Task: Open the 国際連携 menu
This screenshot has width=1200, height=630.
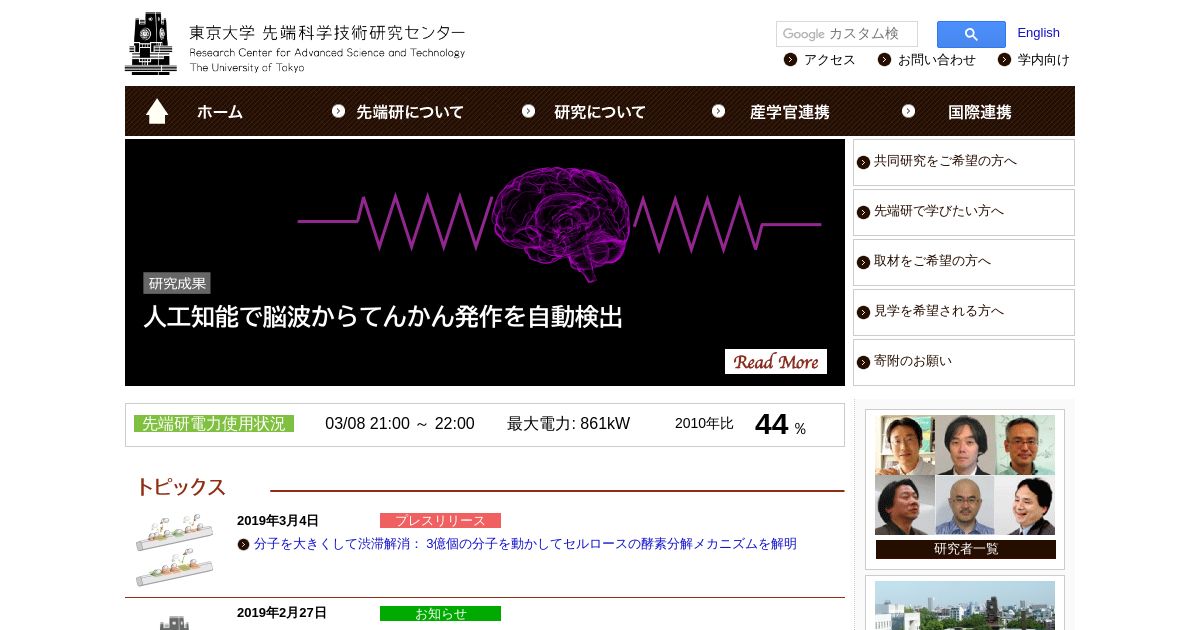Action: [980, 112]
